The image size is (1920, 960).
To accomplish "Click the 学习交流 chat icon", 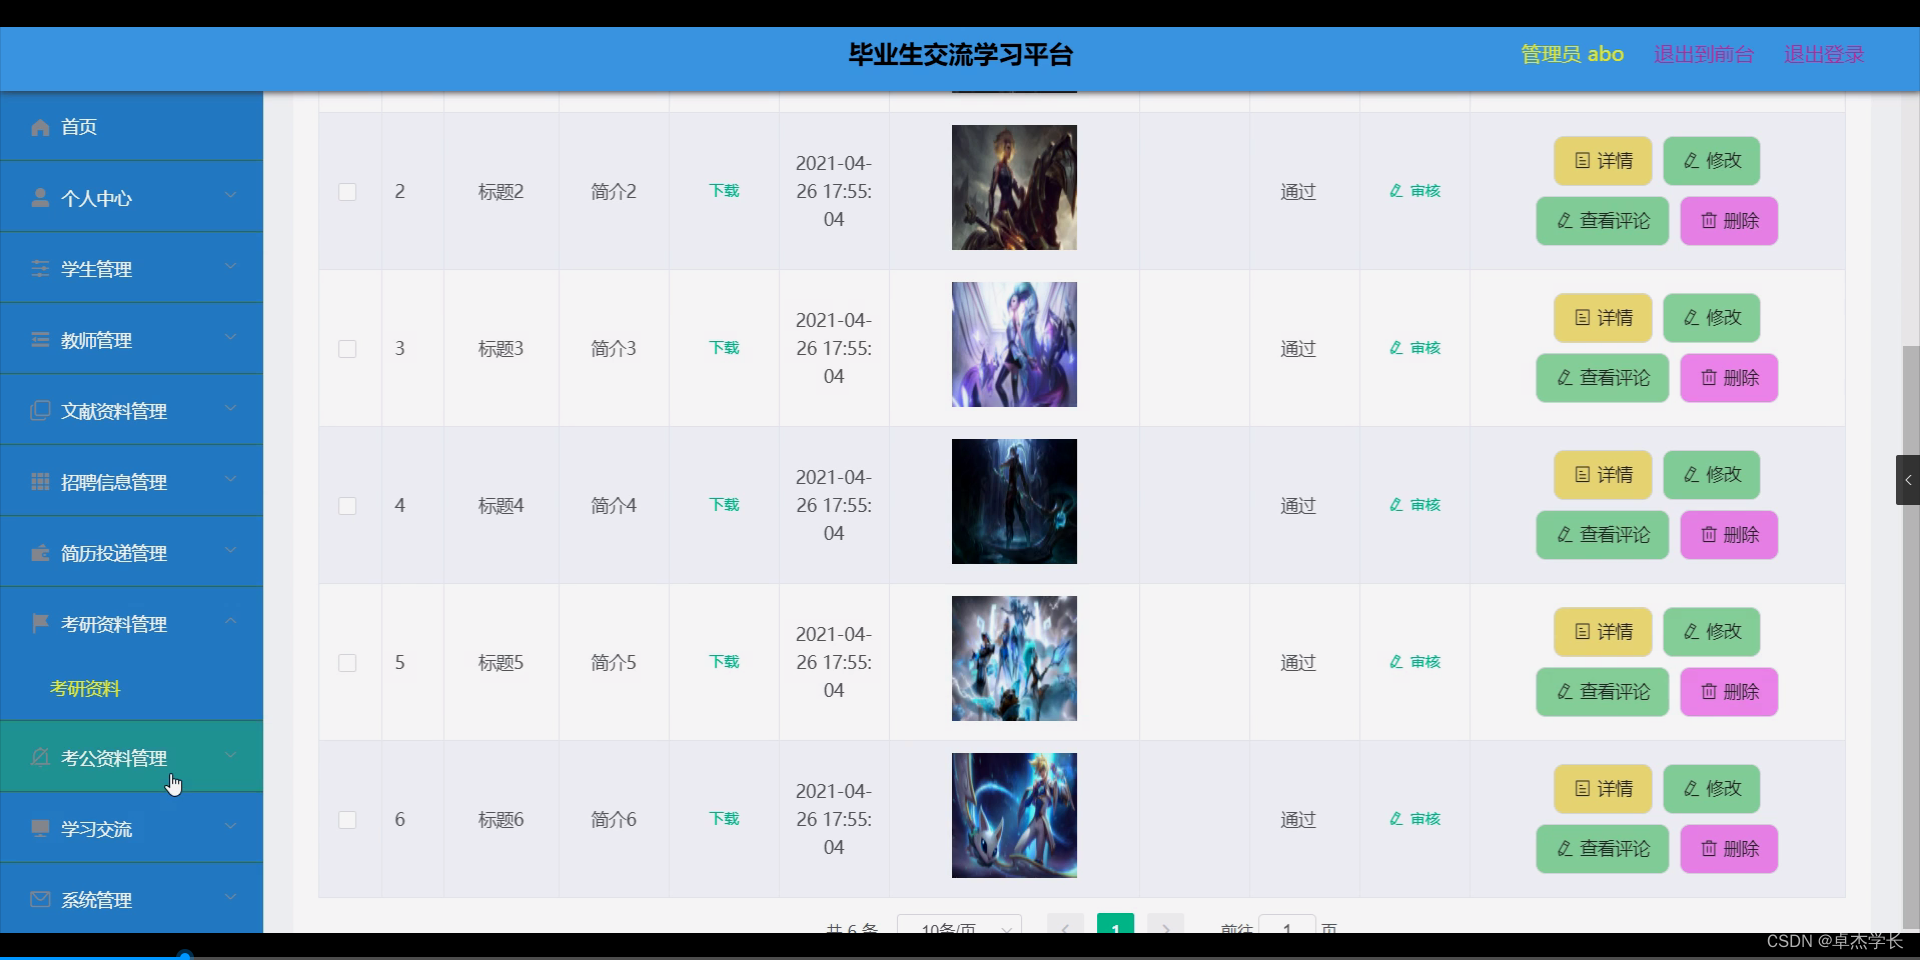I will tap(40, 828).
